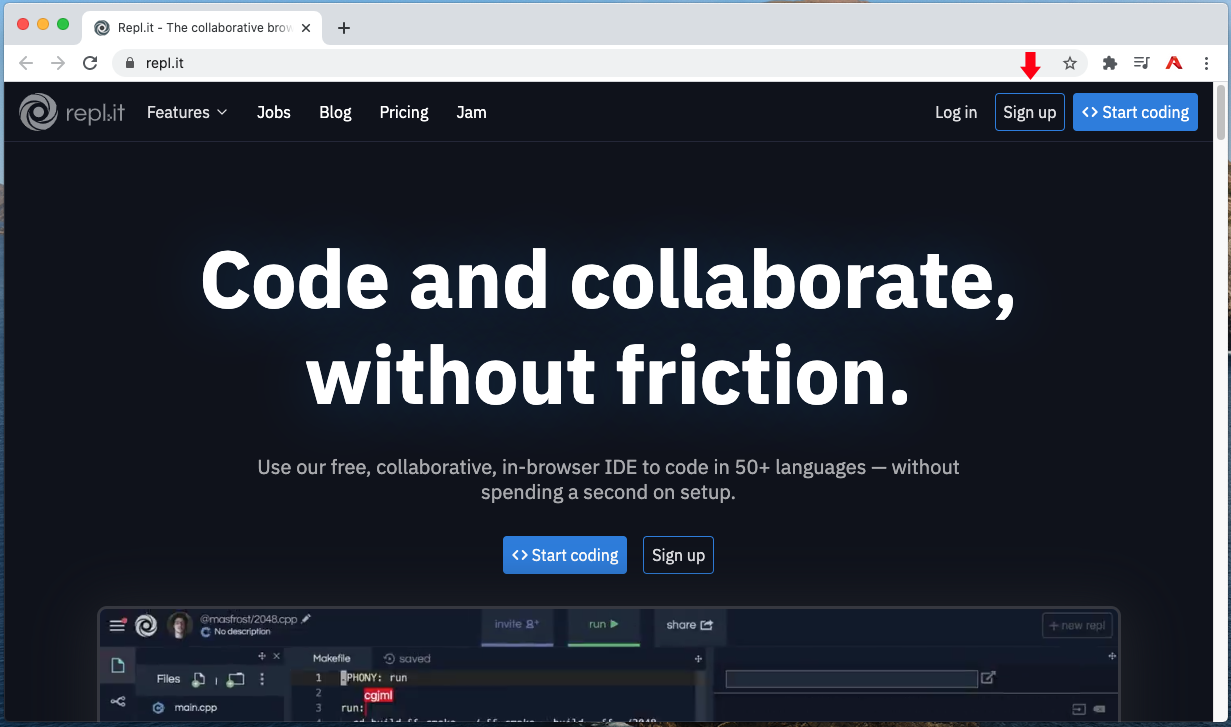This screenshot has width=1231, height=727.
Task: Click the move handle icon above the editor's right edge
Action: click(x=699, y=657)
